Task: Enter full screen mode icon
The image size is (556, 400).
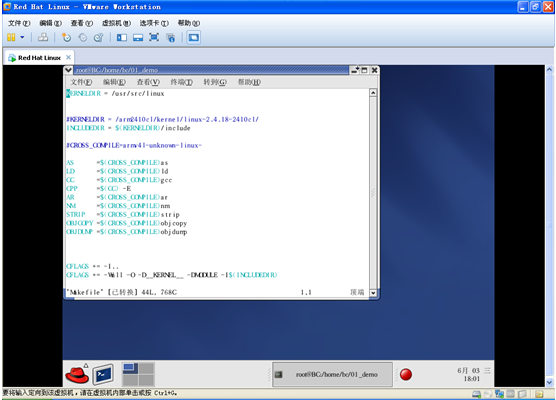Action: pyautogui.click(x=154, y=37)
